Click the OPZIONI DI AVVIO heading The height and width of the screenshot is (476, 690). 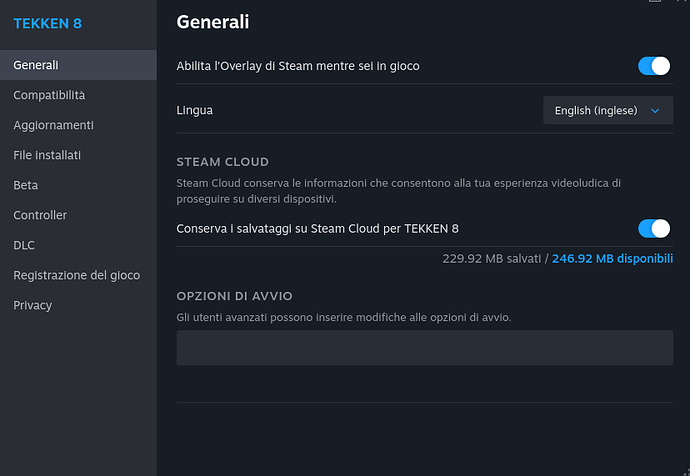click(235, 296)
